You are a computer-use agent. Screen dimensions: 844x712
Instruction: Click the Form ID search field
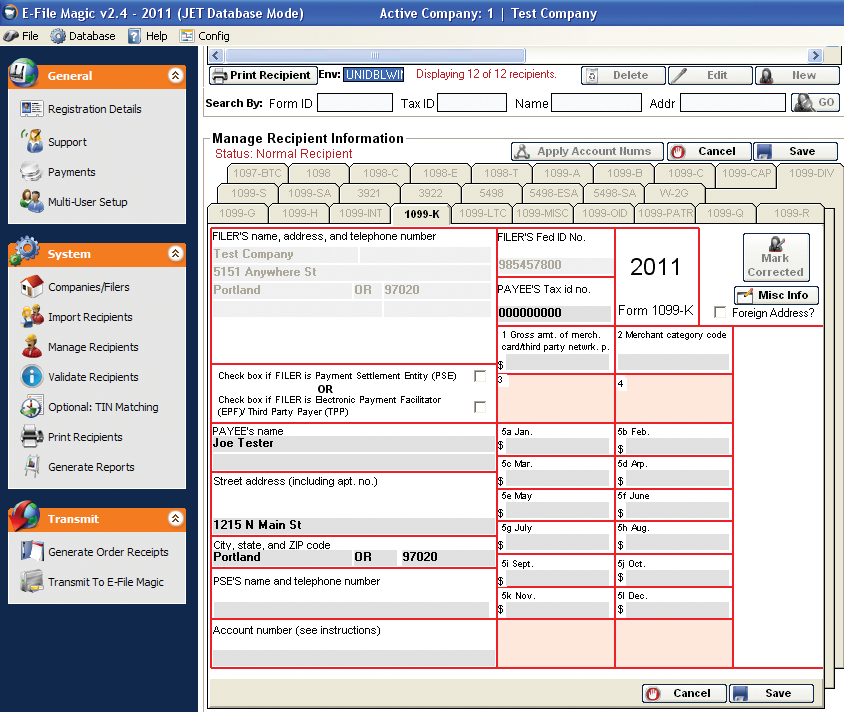[x=355, y=103]
